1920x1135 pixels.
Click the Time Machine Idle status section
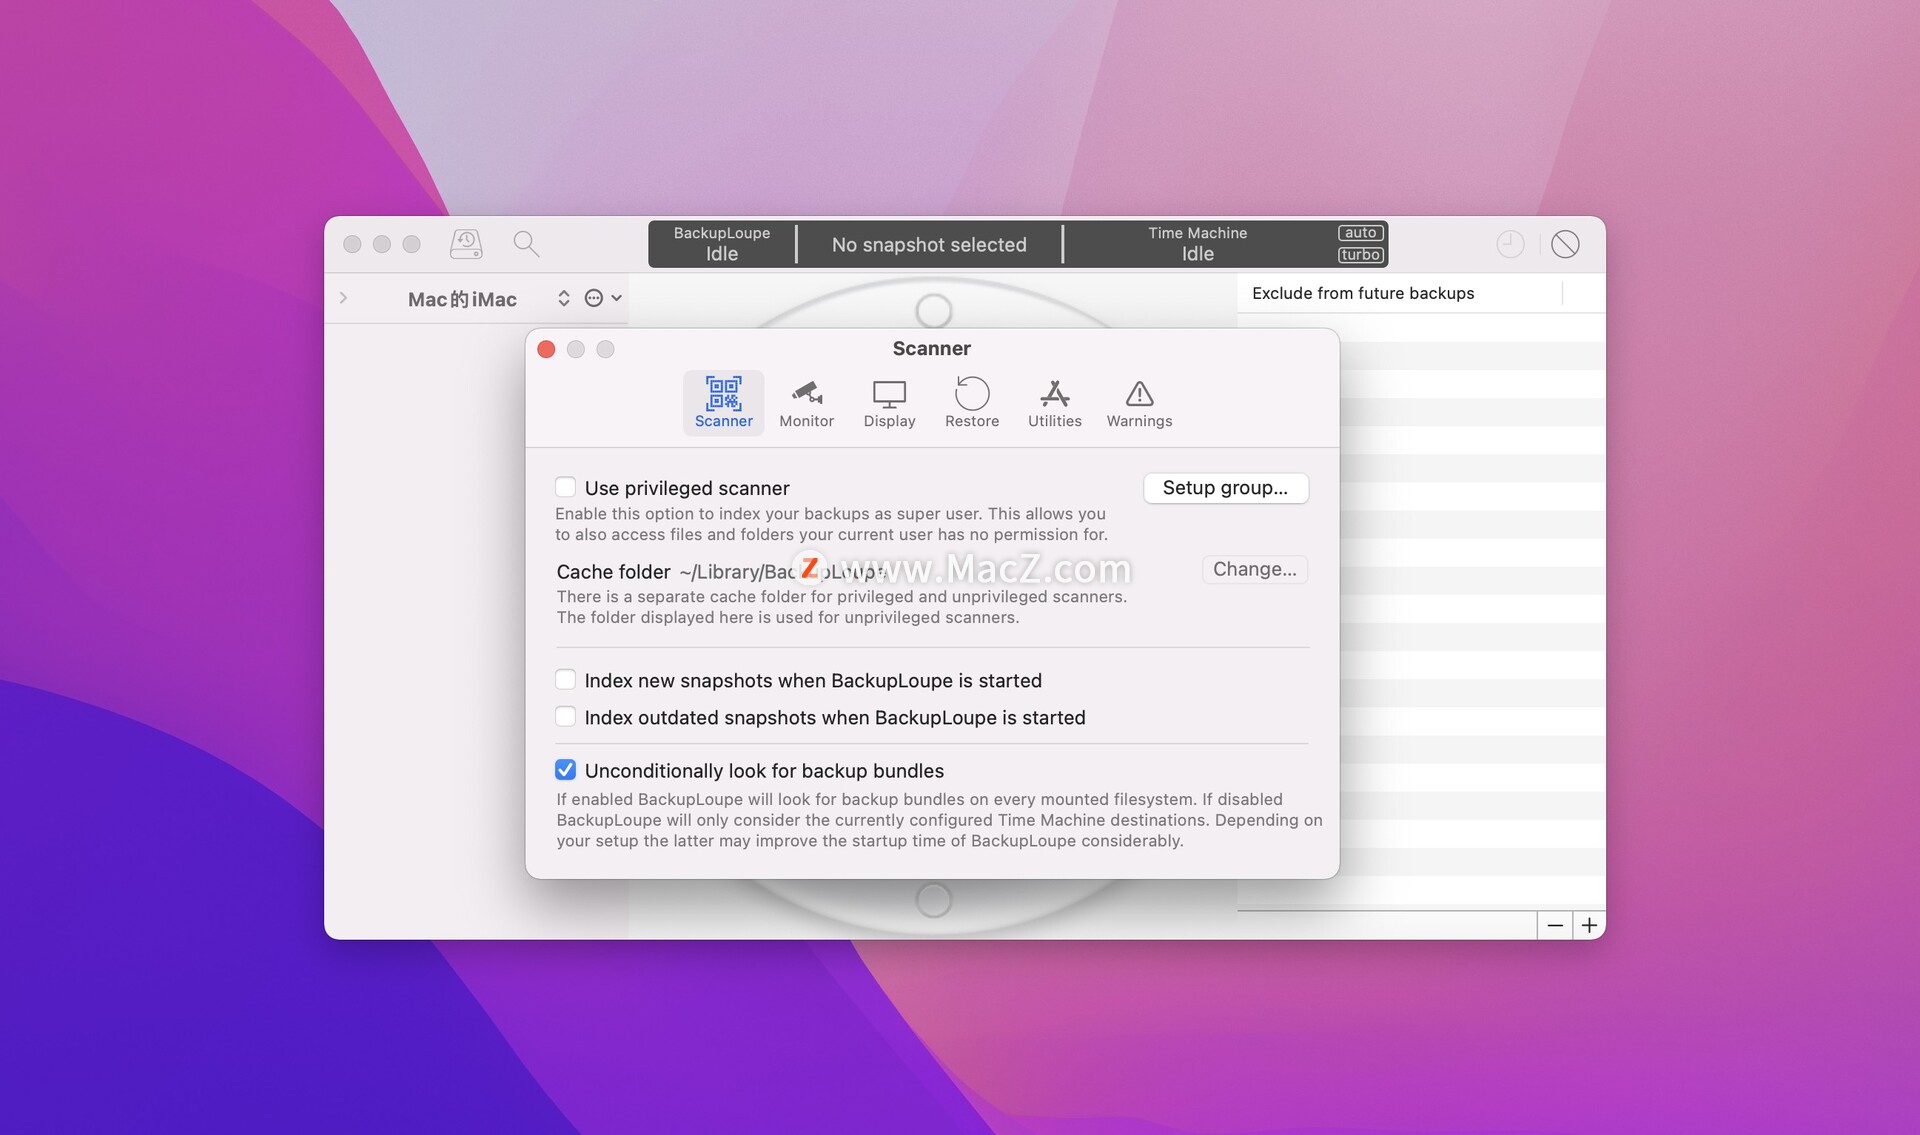pos(1198,244)
